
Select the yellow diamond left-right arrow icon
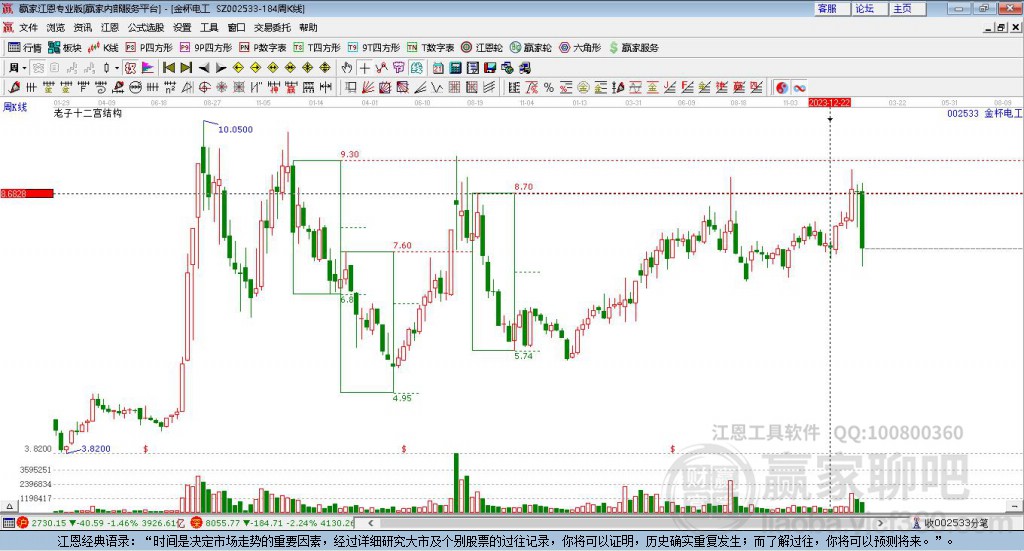coord(273,68)
